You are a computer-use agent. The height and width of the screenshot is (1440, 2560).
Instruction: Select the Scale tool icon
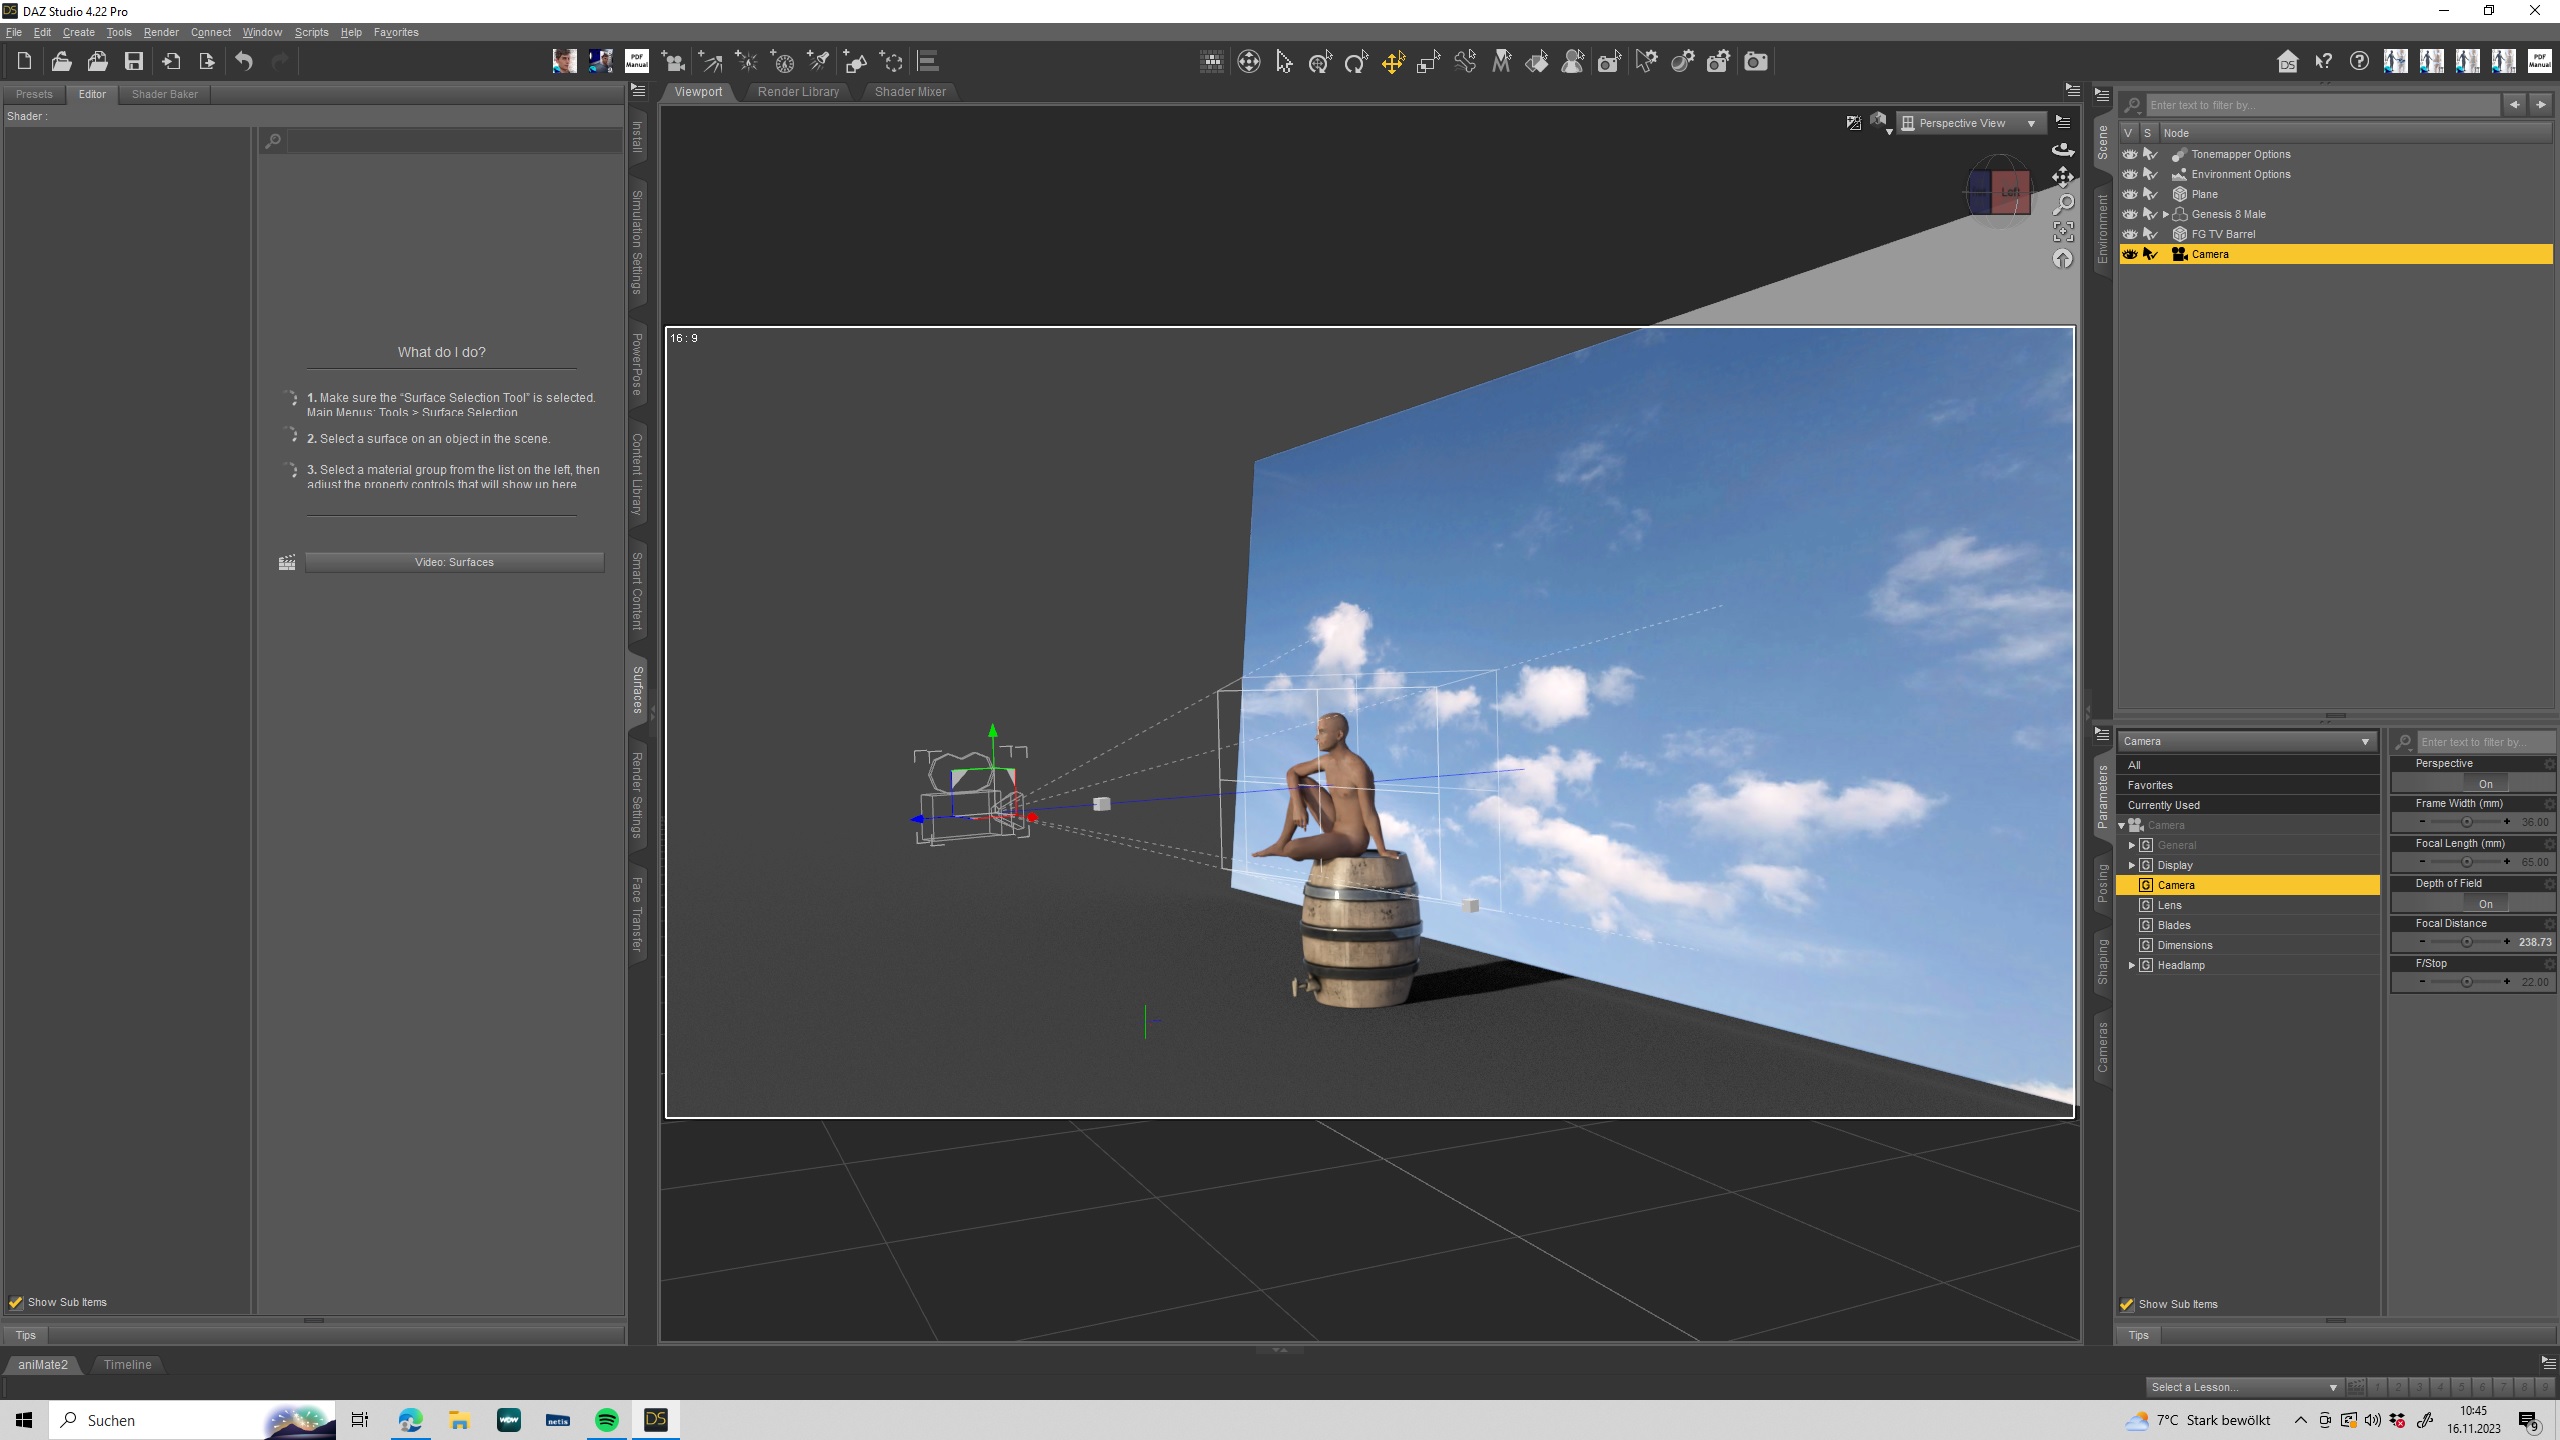tap(1428, 63)
